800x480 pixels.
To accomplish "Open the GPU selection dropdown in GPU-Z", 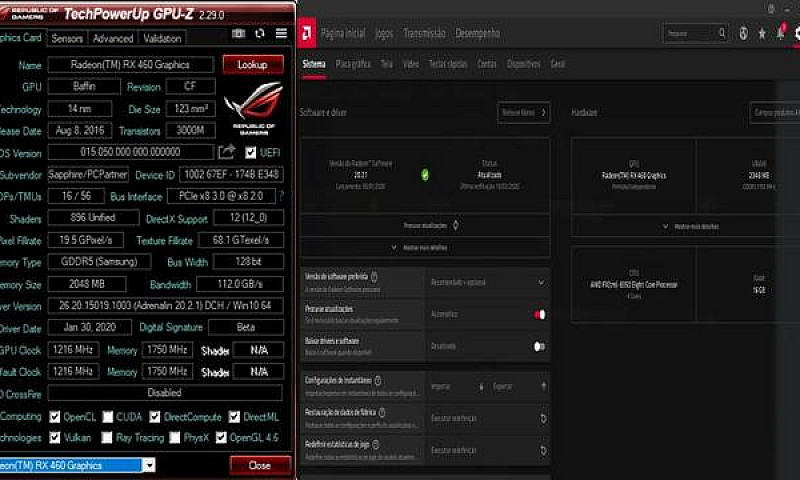I will click(x=148, y=465).
